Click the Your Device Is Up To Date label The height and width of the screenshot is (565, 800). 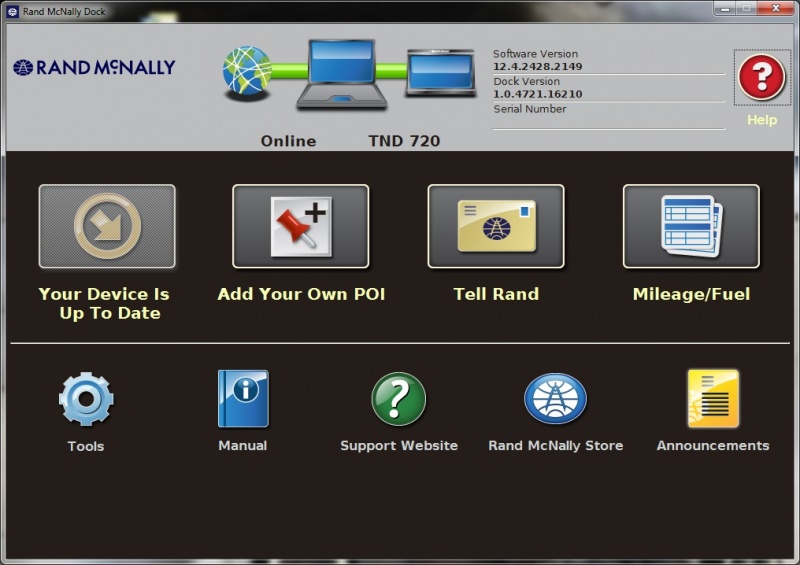105,304
